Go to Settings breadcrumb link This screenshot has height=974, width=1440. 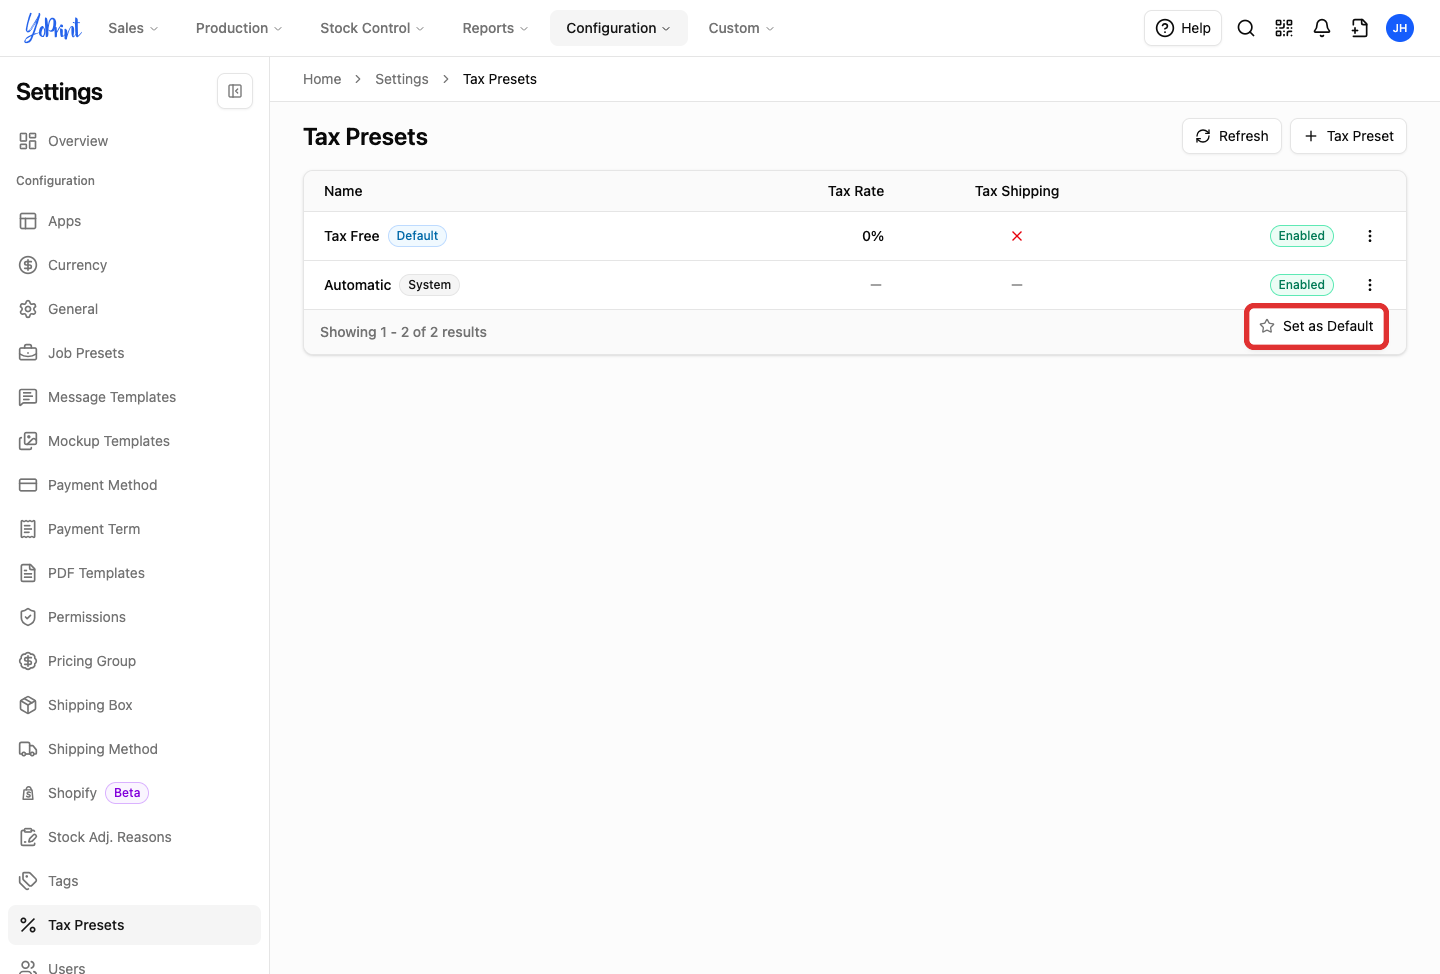[x=402, y=79]
